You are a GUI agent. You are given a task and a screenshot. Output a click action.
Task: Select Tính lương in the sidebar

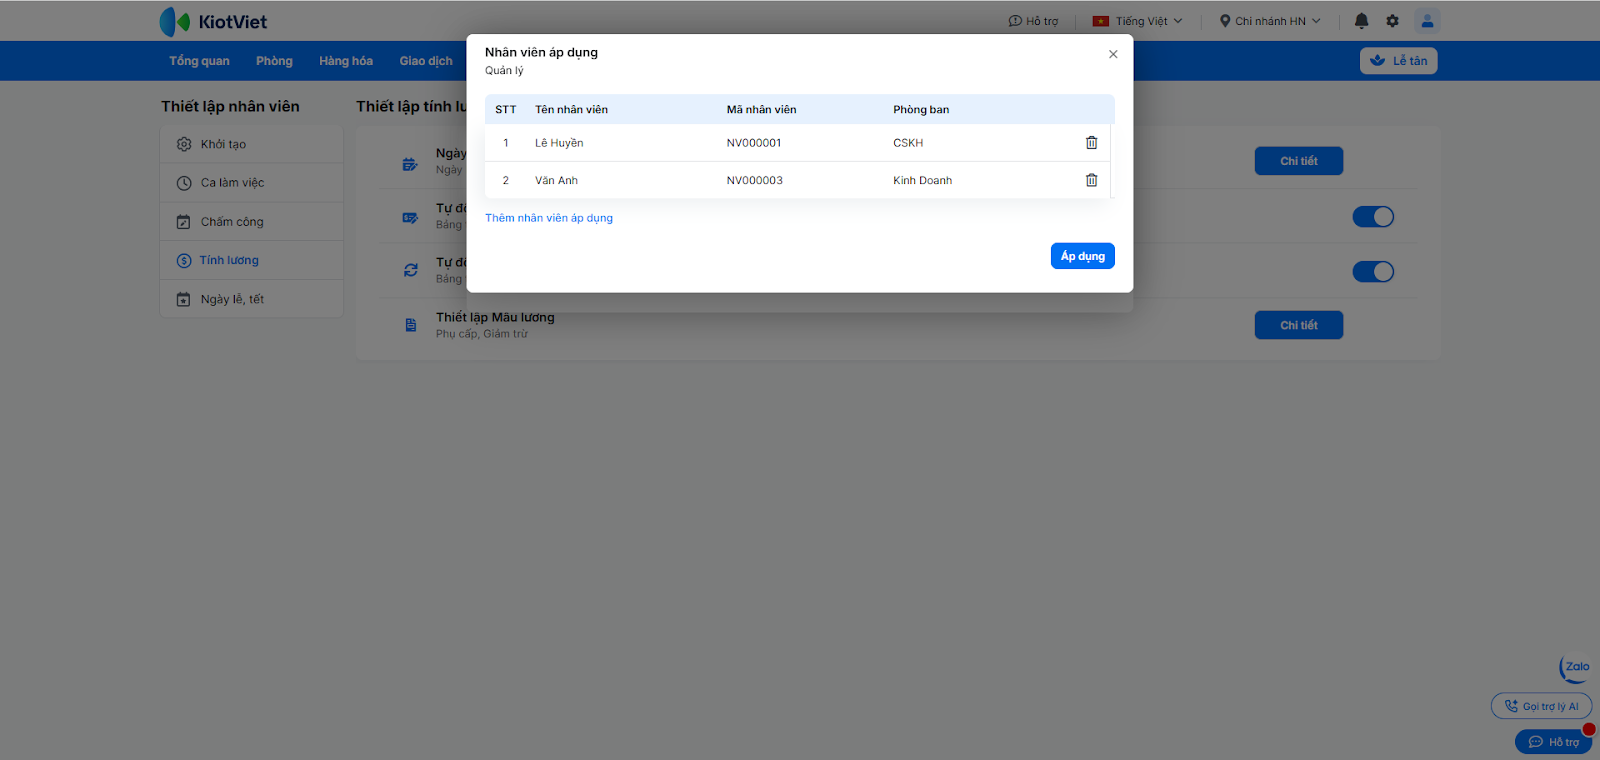(251, 260)
